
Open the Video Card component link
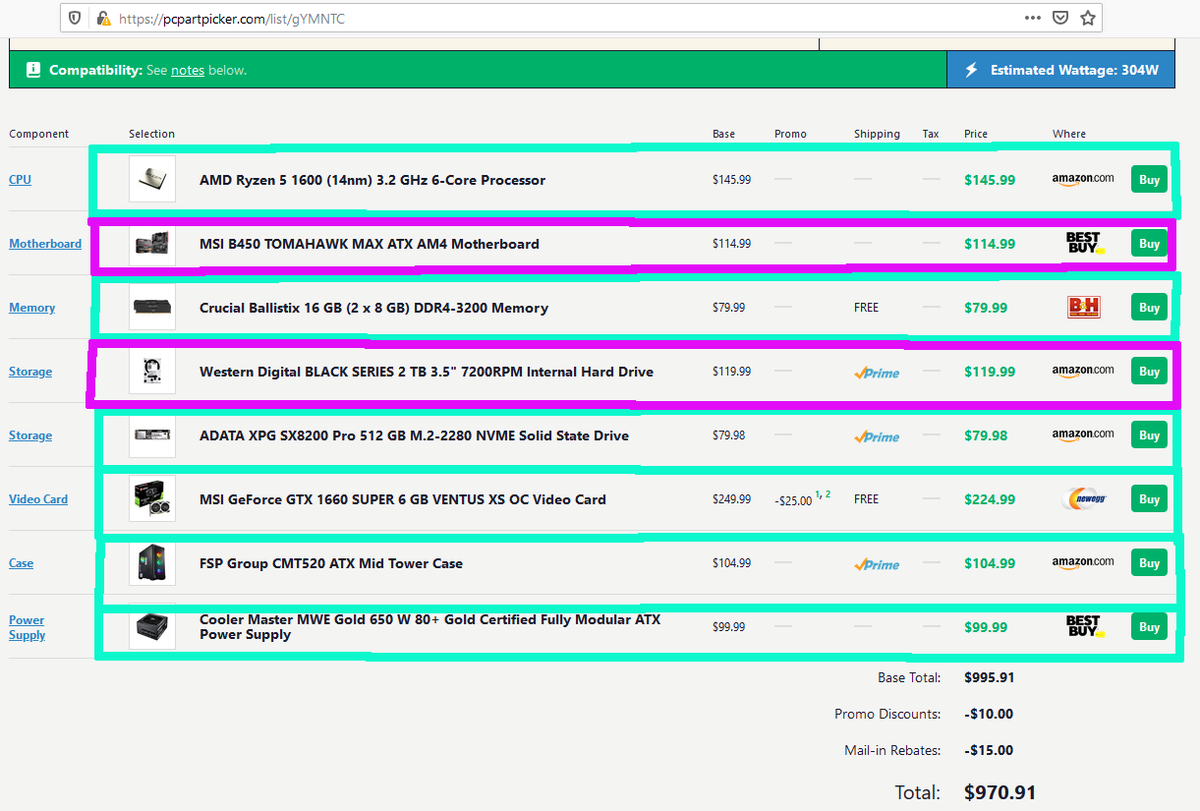(38, 500)
